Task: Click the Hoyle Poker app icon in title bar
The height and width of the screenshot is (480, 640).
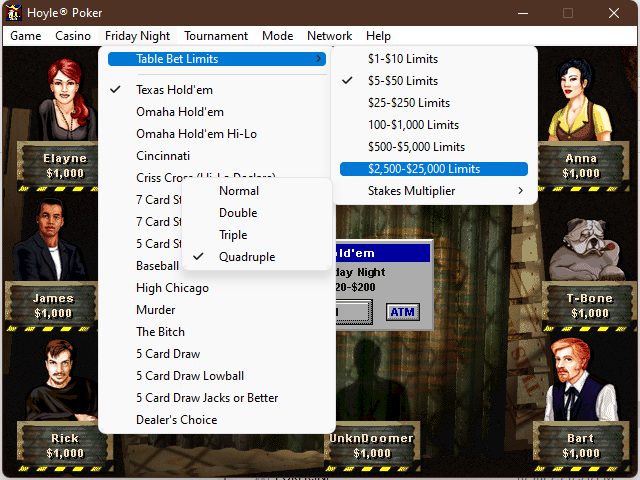Action: click(x=13, y=13)
